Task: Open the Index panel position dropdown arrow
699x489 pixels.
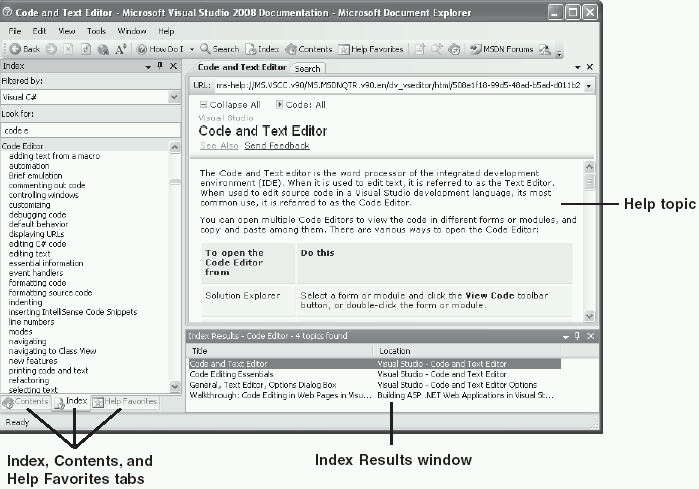Action: pyautogui.click(x=148, y=67)
